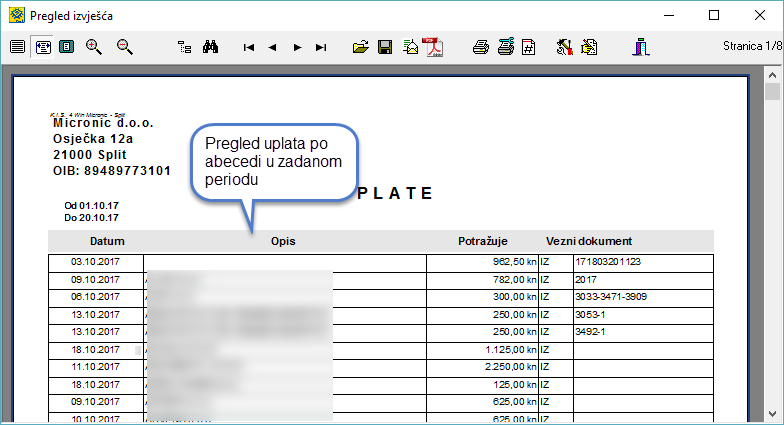Viewport: 784px width, 425px height.
Task: Select the whole page view mode
Action: 66,47
